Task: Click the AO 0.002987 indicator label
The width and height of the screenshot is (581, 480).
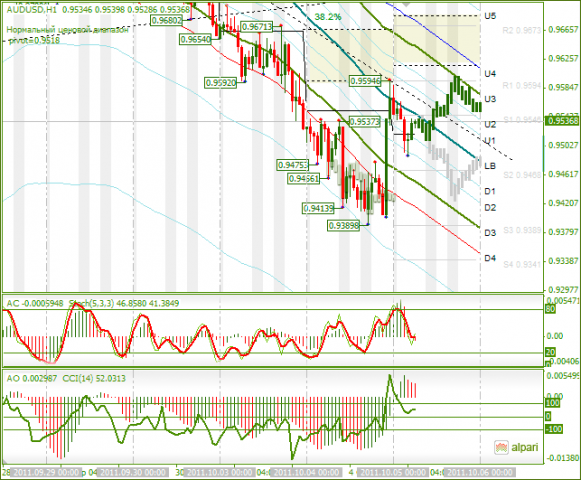Action: click(x=32, y=378)
